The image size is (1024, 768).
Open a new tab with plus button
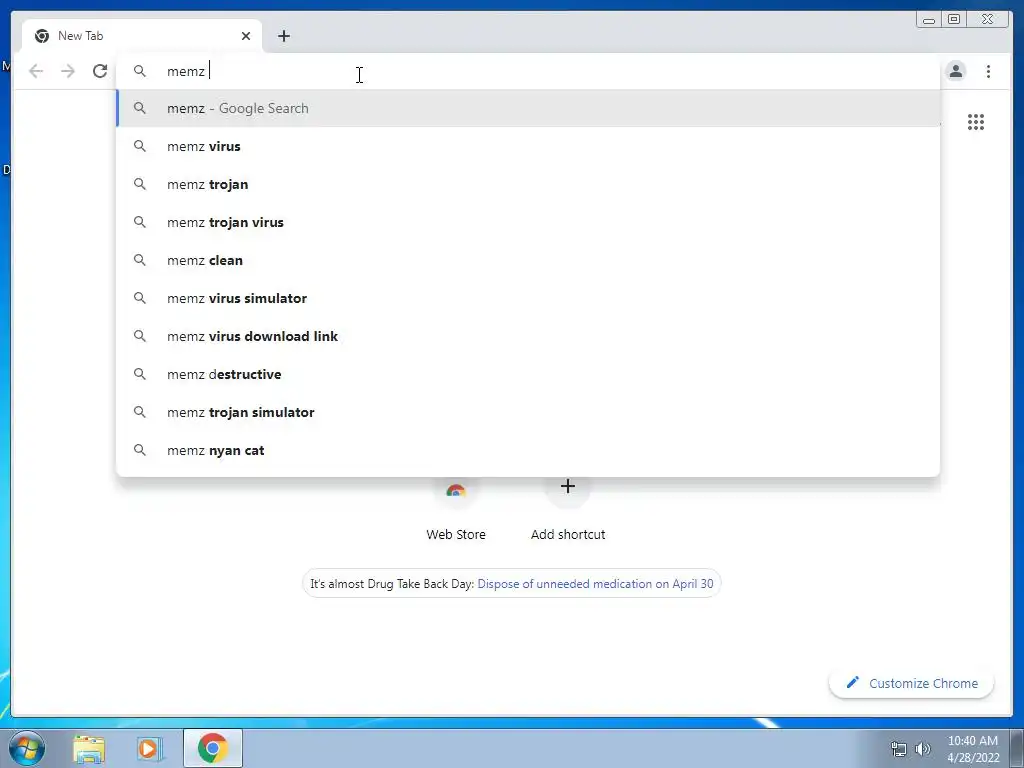point(283,36)
